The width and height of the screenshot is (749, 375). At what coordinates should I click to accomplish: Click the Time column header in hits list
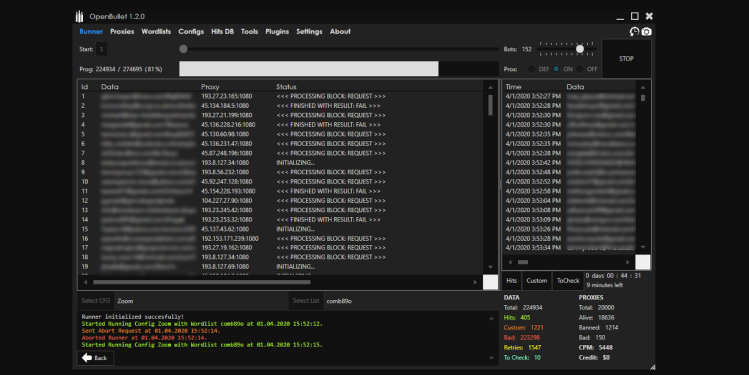click(x=514, y=86)
